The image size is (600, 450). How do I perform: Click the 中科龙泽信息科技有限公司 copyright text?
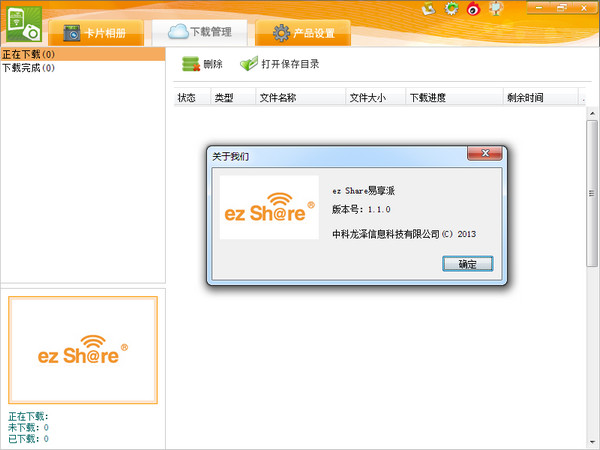(404, 234)
